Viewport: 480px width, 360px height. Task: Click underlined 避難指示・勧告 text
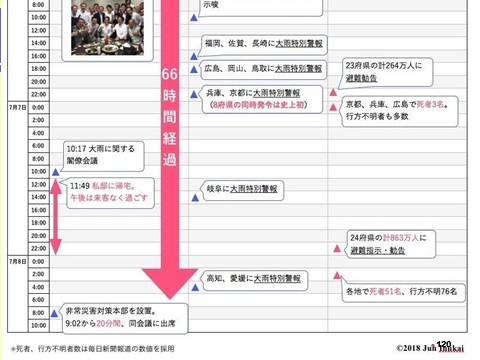tap(377, 250)
